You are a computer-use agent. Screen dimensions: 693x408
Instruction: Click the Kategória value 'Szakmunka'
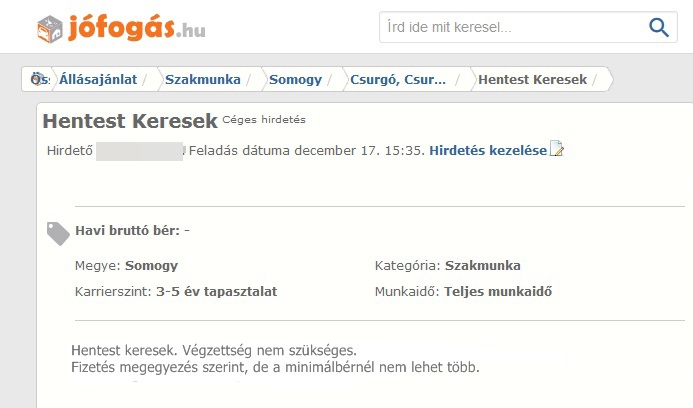[483, 266]
